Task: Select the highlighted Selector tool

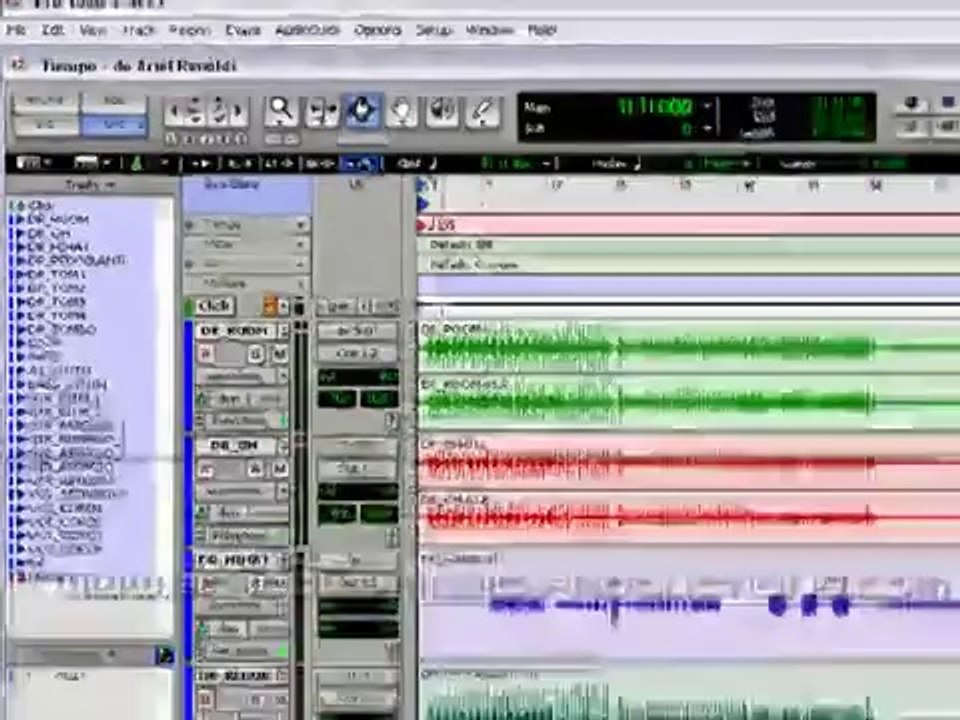Action: coord(362,110)
